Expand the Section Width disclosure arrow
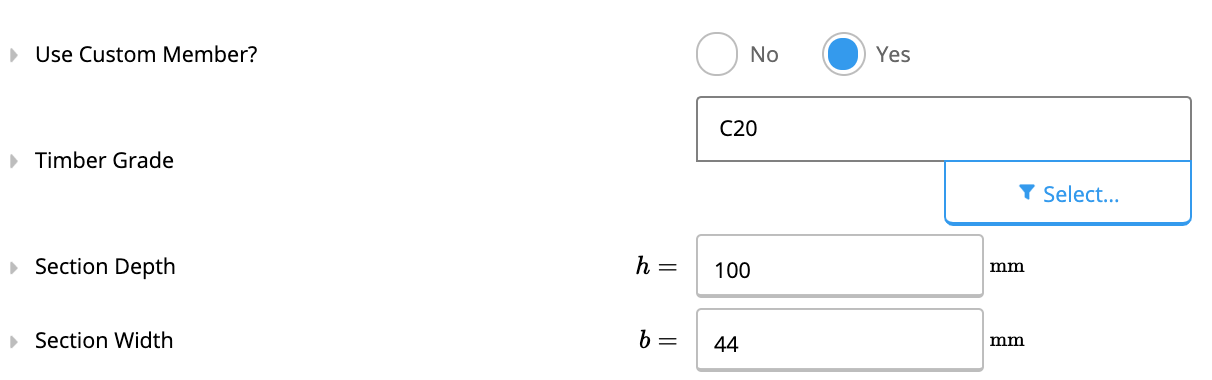This screenshot has width=1212, height=380. 14,341
